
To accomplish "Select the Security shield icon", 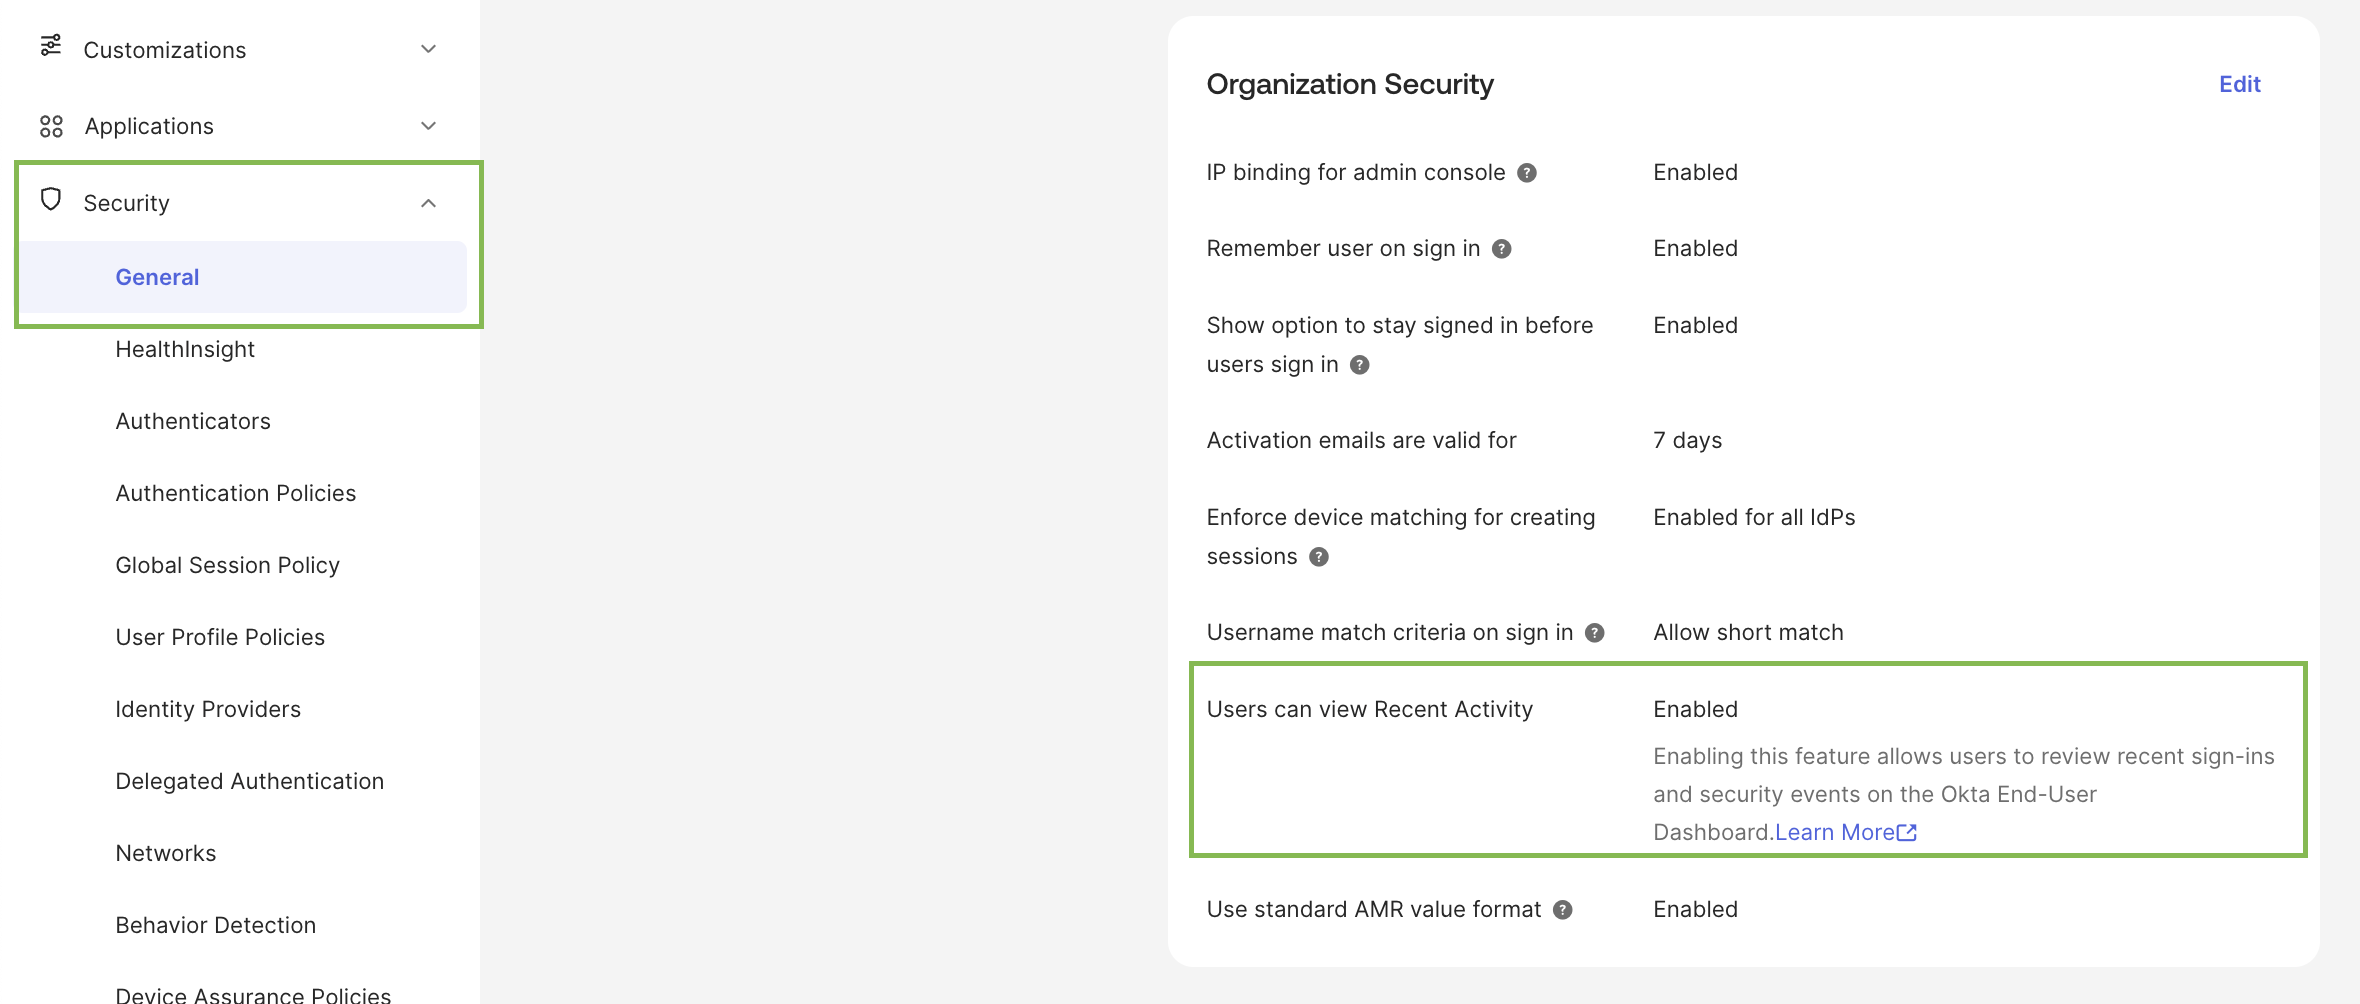I will click(x=51, y=201).
